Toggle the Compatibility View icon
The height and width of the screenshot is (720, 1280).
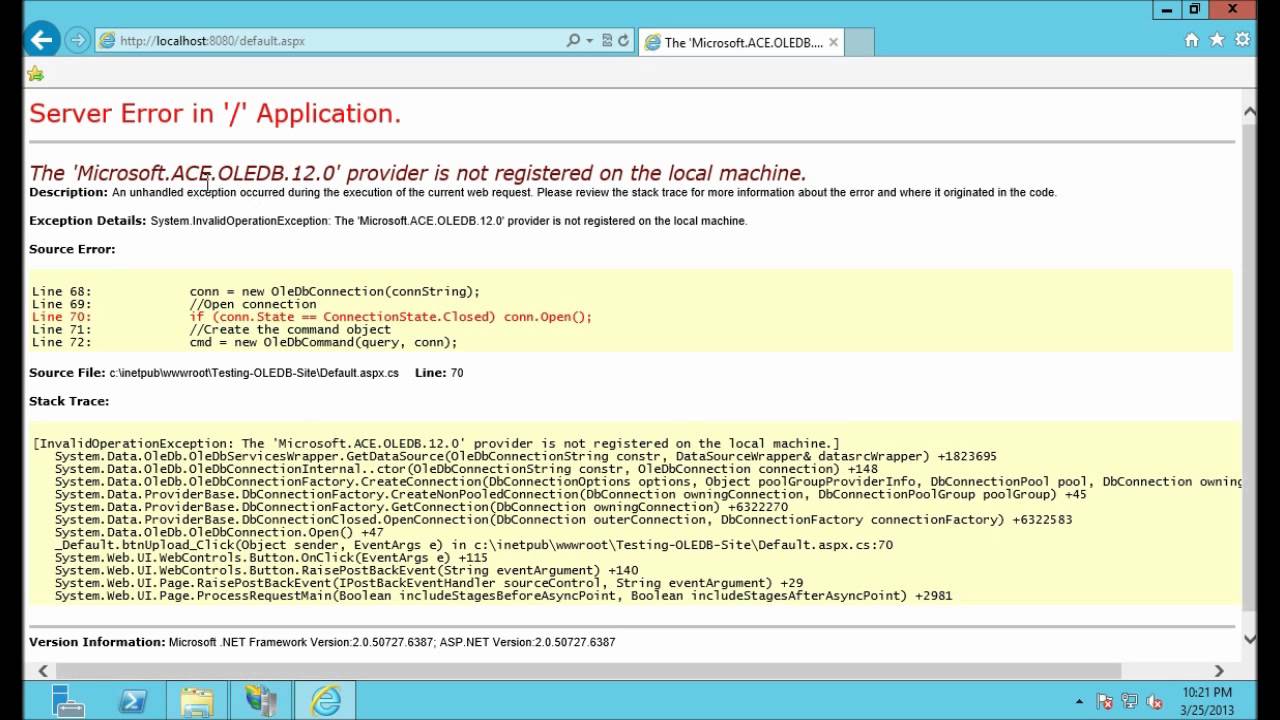[x=607, y=41]
